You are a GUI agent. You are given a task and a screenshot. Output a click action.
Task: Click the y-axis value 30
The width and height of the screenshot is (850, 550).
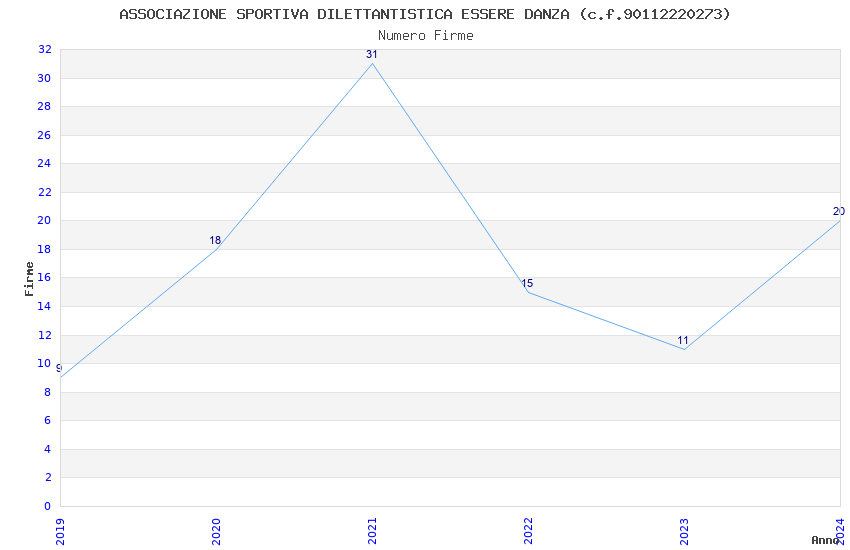[x=44, y=78]
